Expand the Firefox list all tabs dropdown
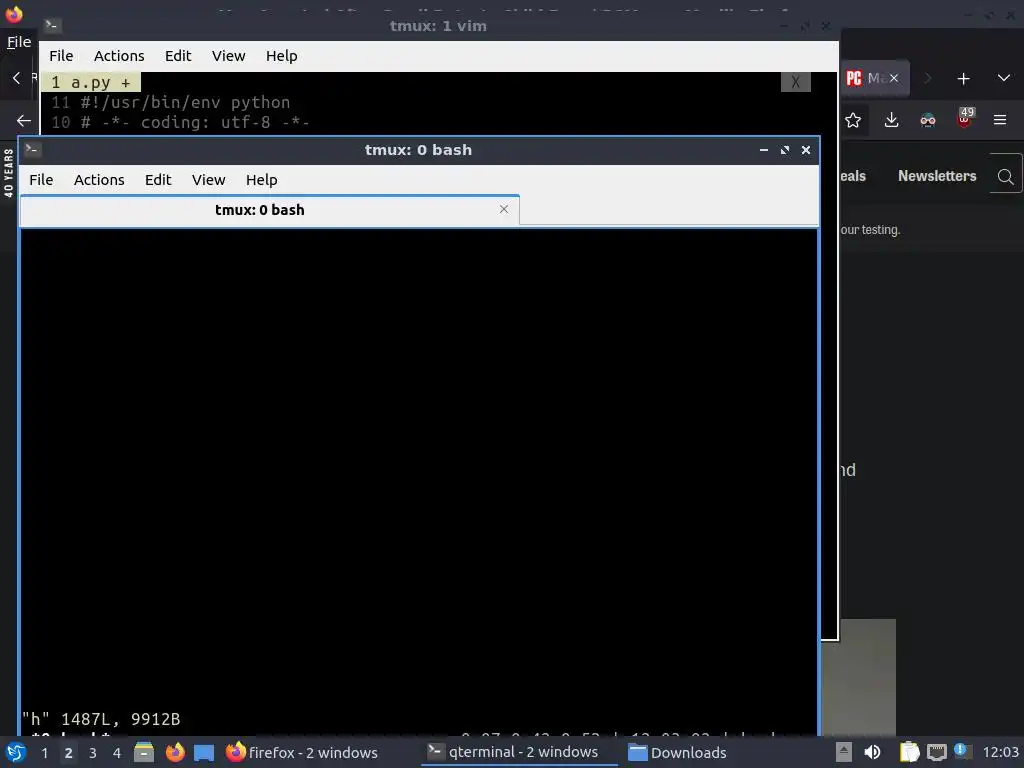1024x768 pixels. pyautogui.click(x=1004, y=78)
